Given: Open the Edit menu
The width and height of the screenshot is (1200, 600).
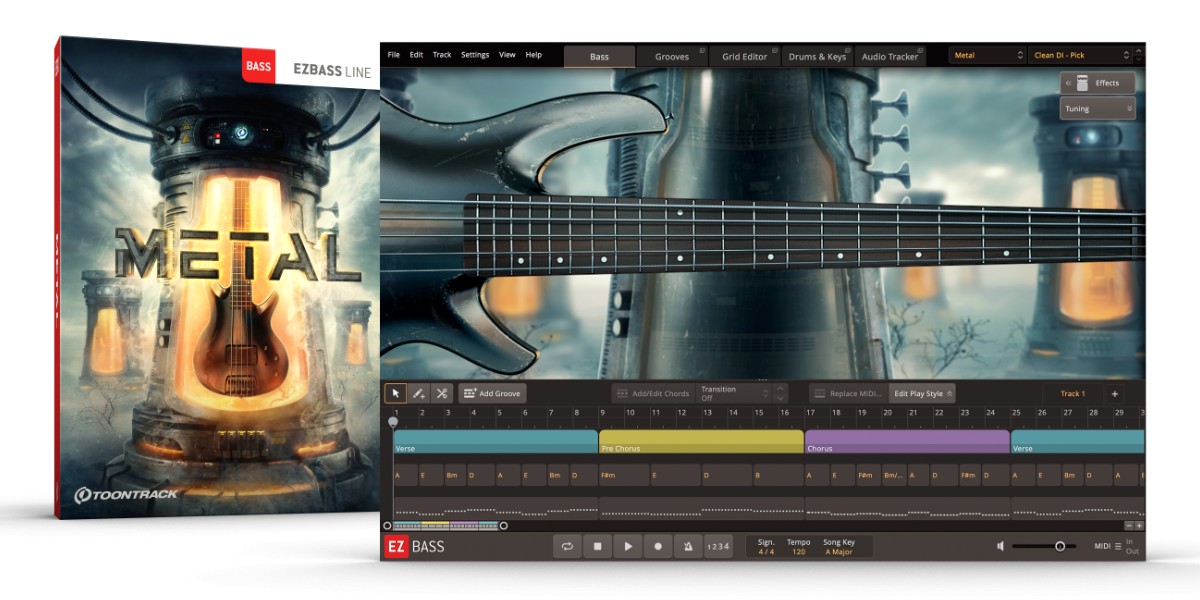Looking at the screenshot, I should point(416,55).
